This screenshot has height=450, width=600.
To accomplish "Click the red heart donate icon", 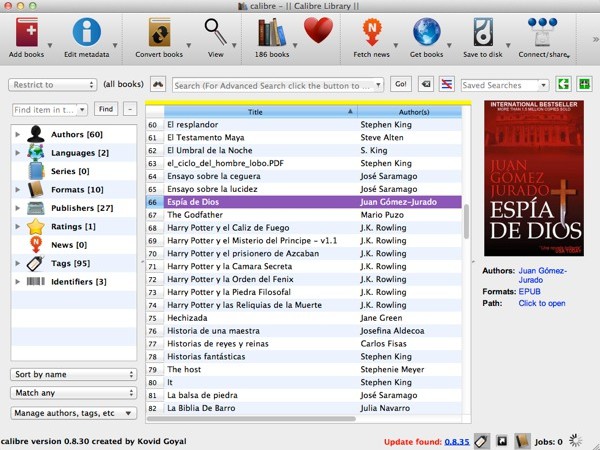I will pos(318,31).
